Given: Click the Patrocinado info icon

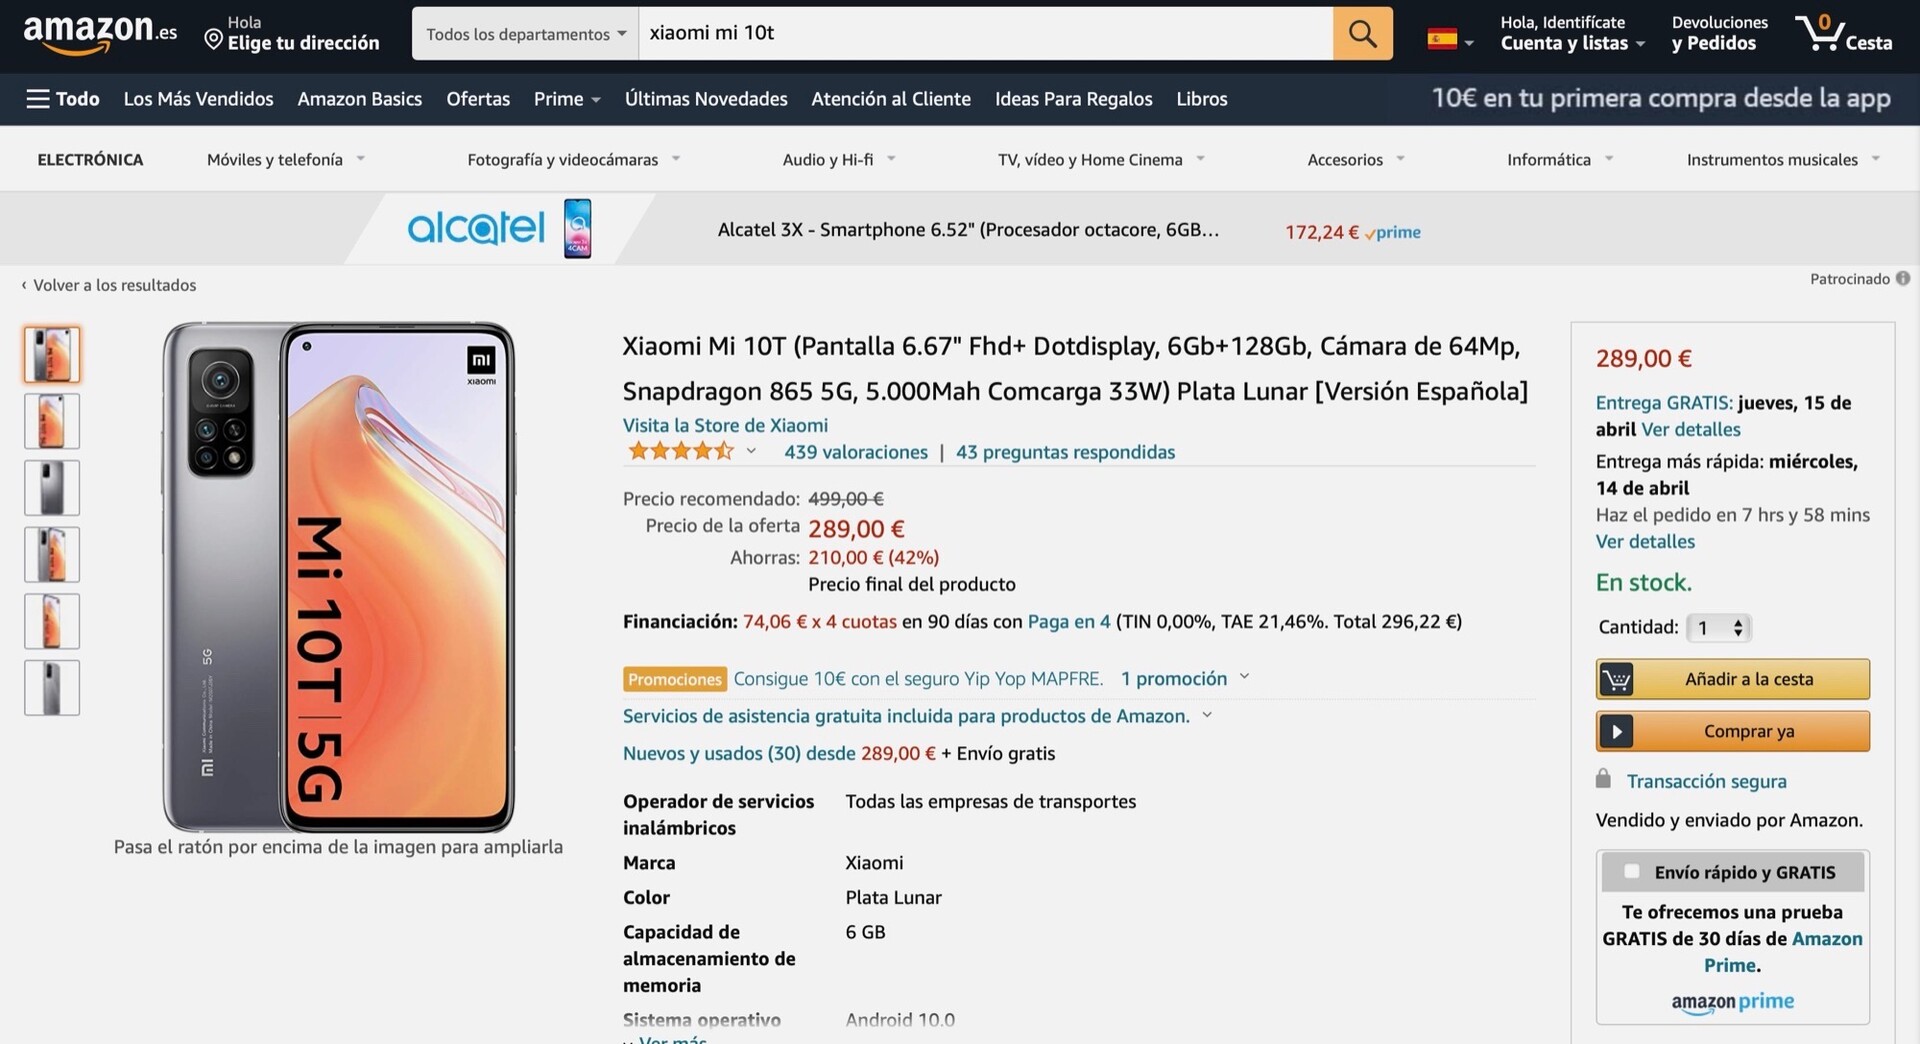Looking at the screenshot, I should pyautogui.click(x=1902, y=279).
